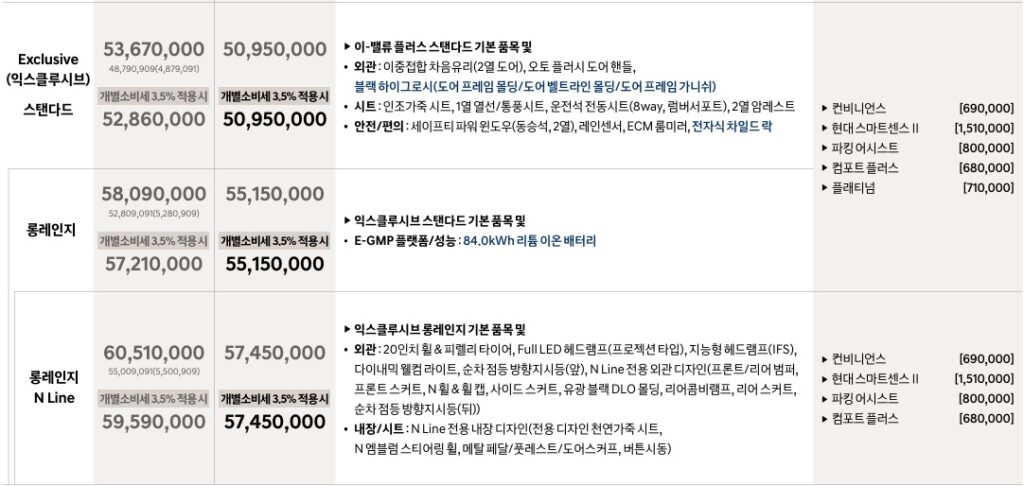Click the bold 57,450,000 N Line price

pos(275,422)
